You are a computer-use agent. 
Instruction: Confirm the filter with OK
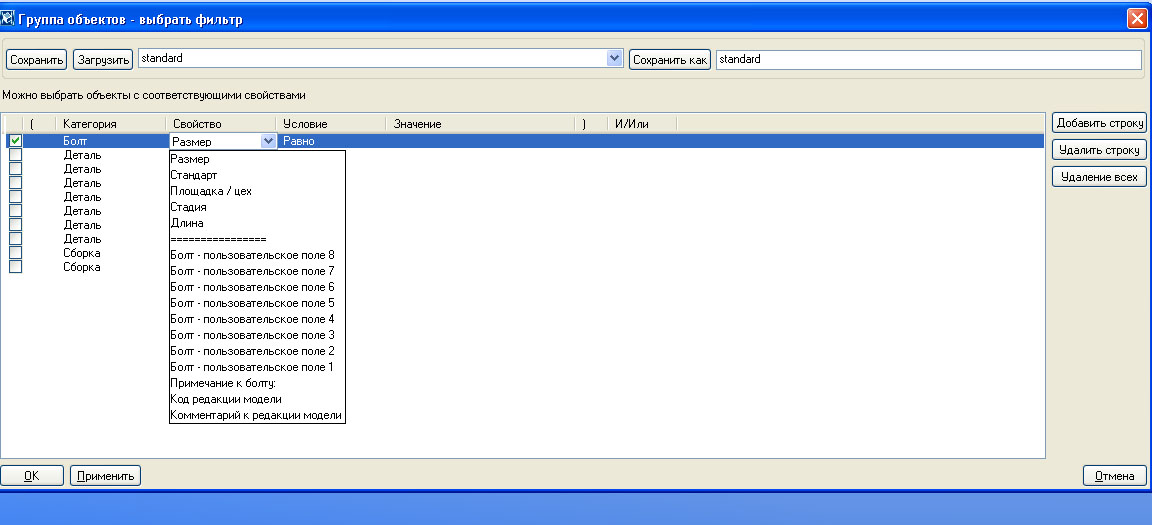click(32, 476)
